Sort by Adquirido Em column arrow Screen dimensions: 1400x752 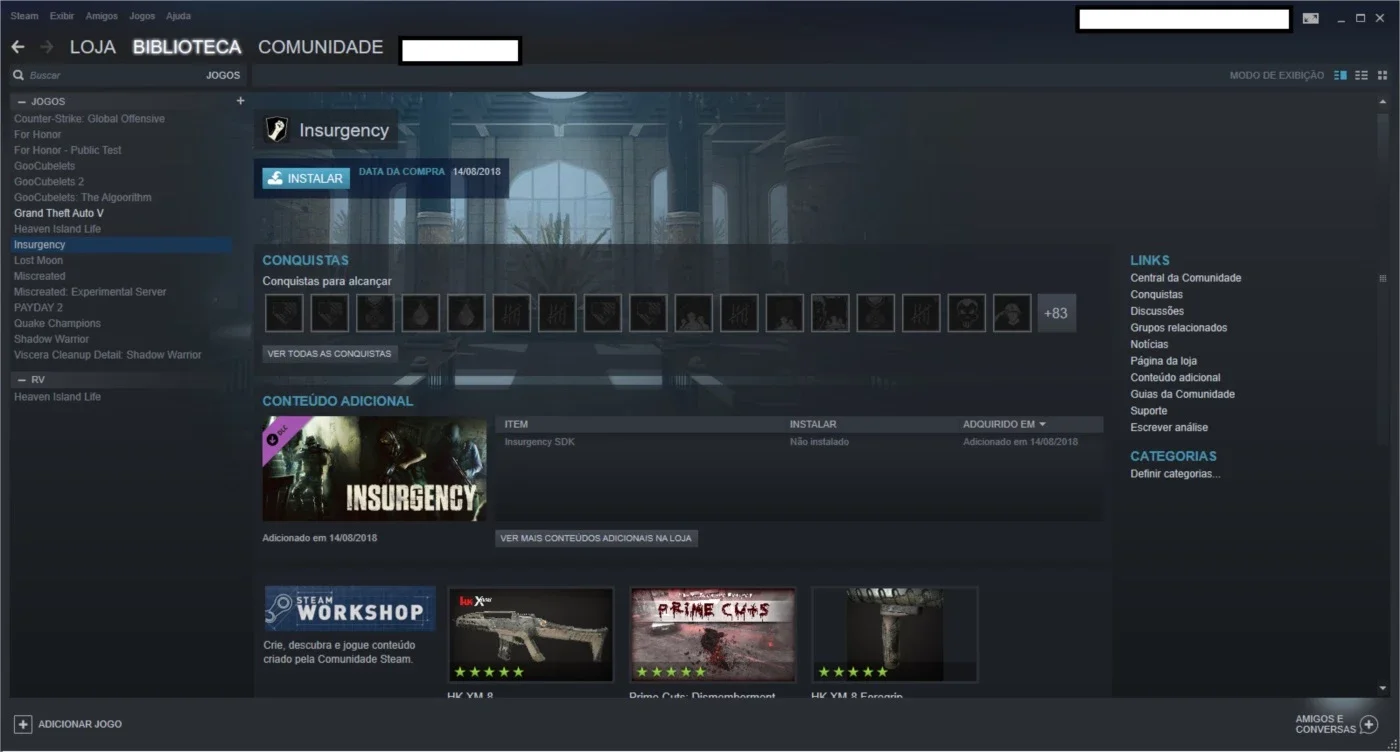[1042, 424]
